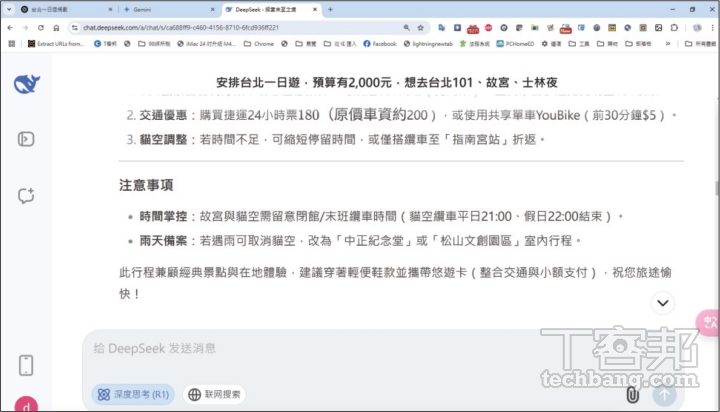Open the Chrome profile avatar
This screenshot has width=720, height=412.
point(697,28)
